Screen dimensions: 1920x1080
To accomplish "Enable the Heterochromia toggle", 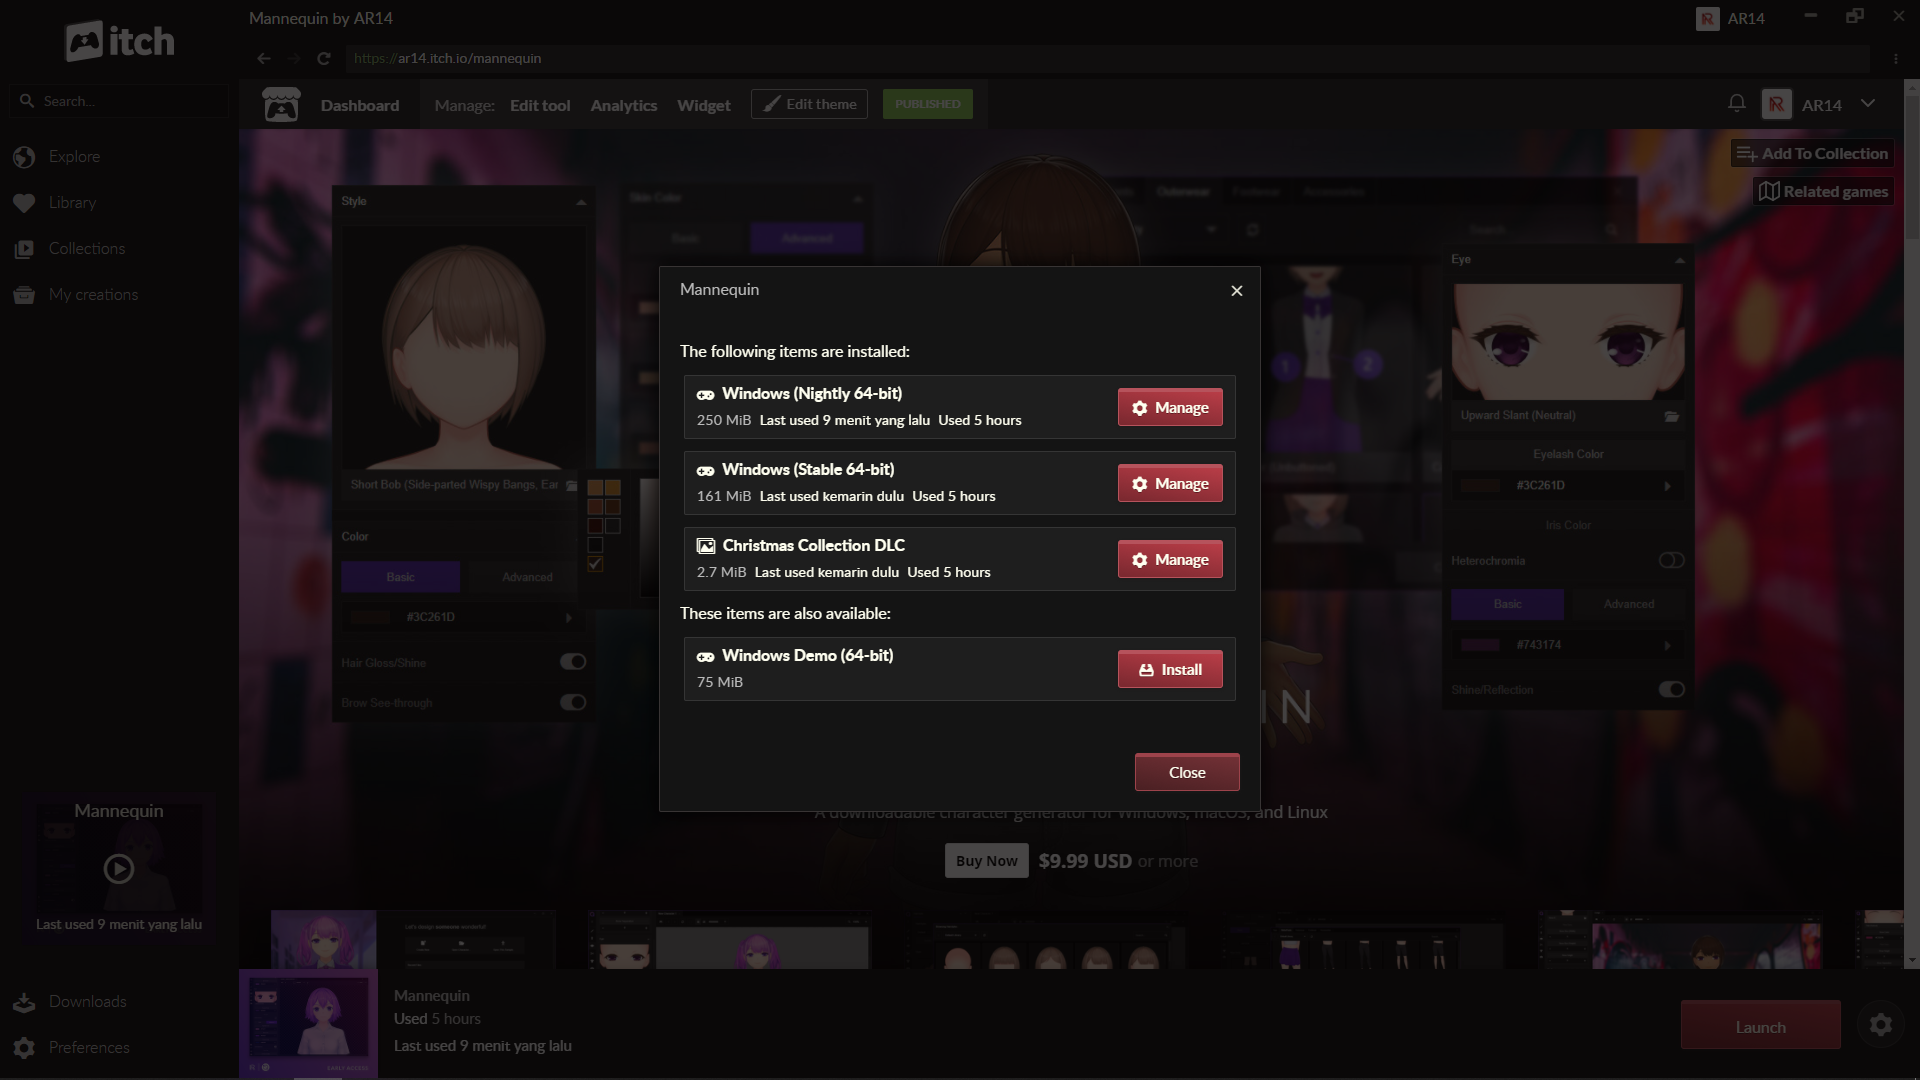I will [x=1672, y=560].
